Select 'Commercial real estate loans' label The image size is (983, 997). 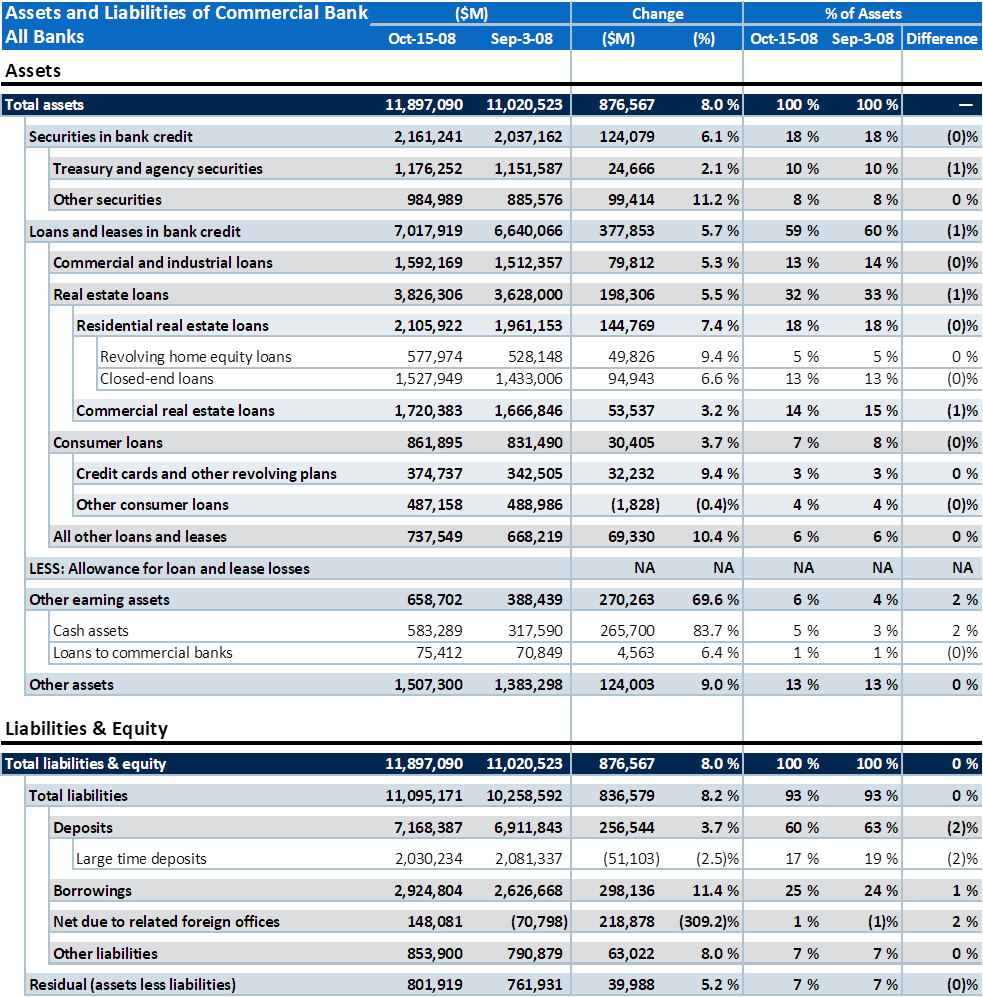[175, 411]
